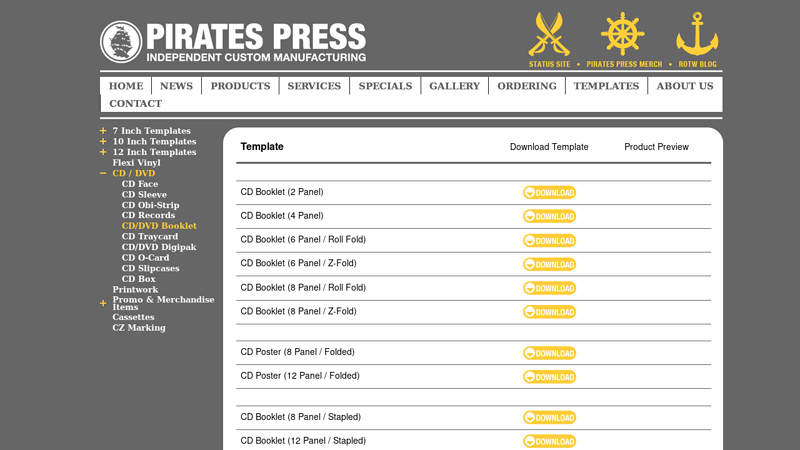Open Services menu
This screenshot has width=800, height=450.
pos(314,86)
